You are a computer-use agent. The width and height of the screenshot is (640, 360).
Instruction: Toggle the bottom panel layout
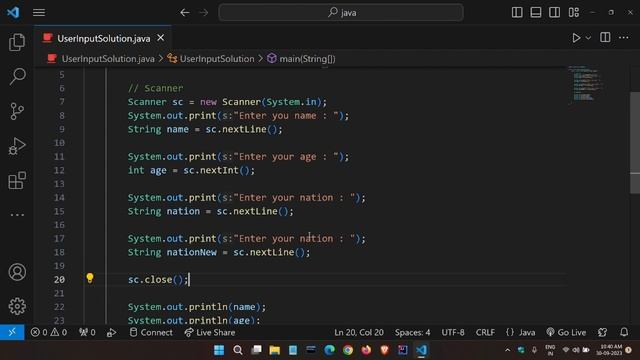pyautogui.click(x=536, y=12)
